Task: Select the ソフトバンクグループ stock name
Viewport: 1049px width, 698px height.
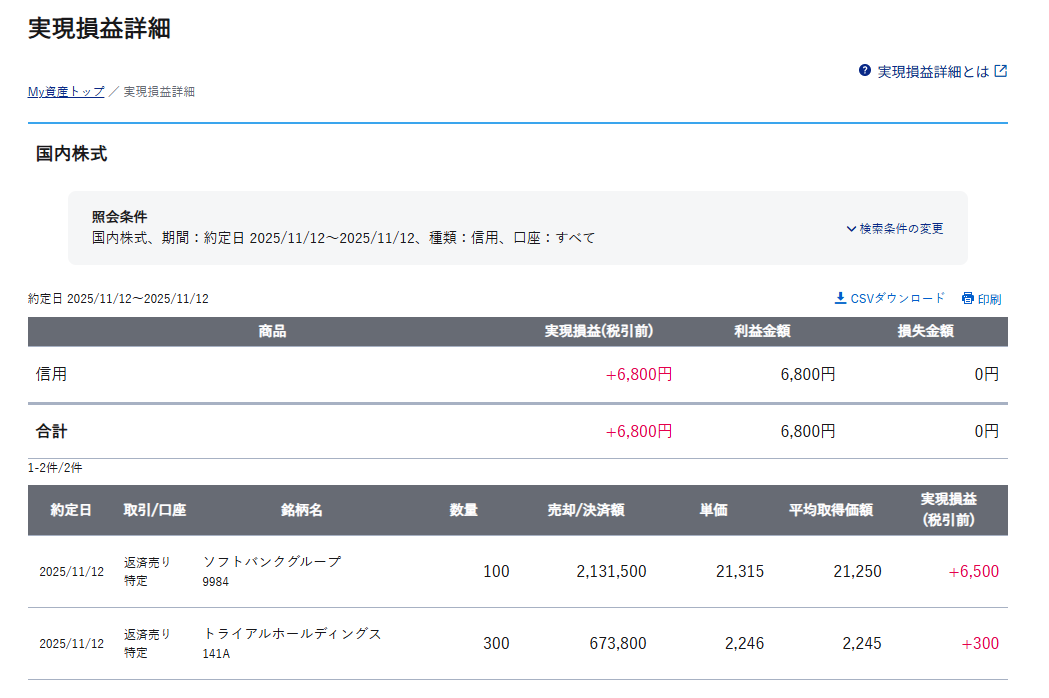Action: [272, 562]
